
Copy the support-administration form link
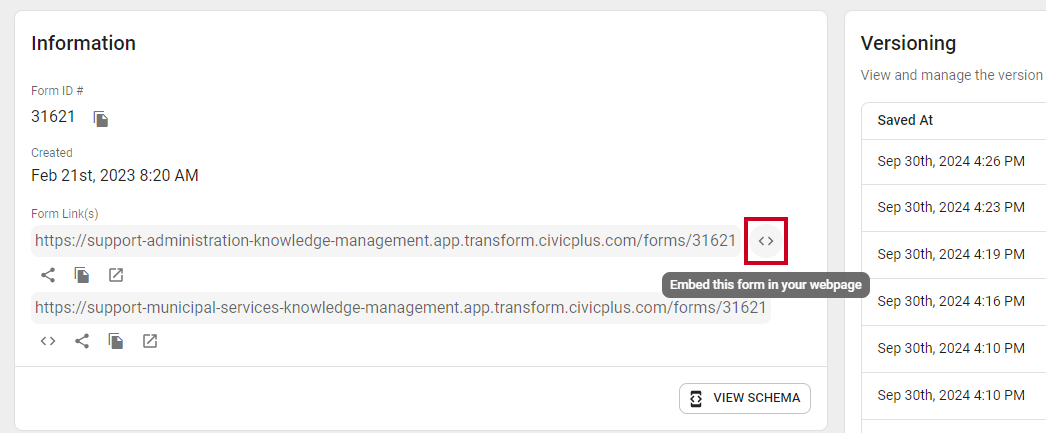click(82, 275)
